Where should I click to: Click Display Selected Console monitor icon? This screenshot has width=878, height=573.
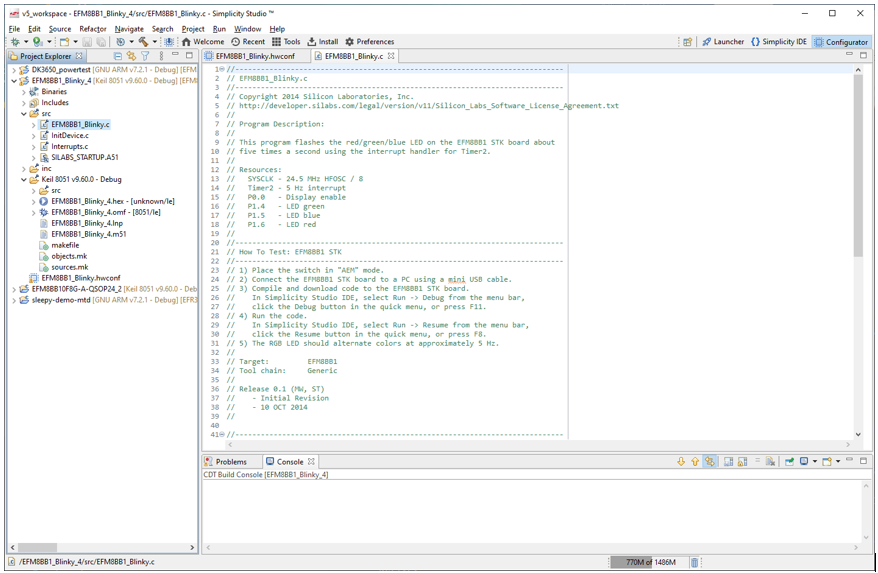coord(804,462)
